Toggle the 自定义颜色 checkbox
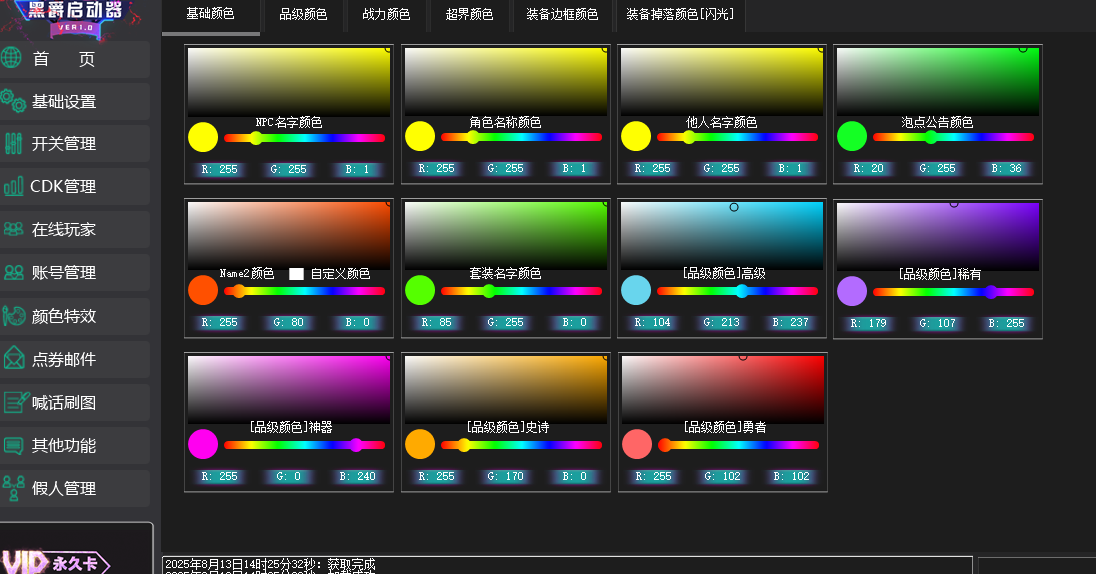Viewport: 1096px width, 574px height. [x=296, y=274]
